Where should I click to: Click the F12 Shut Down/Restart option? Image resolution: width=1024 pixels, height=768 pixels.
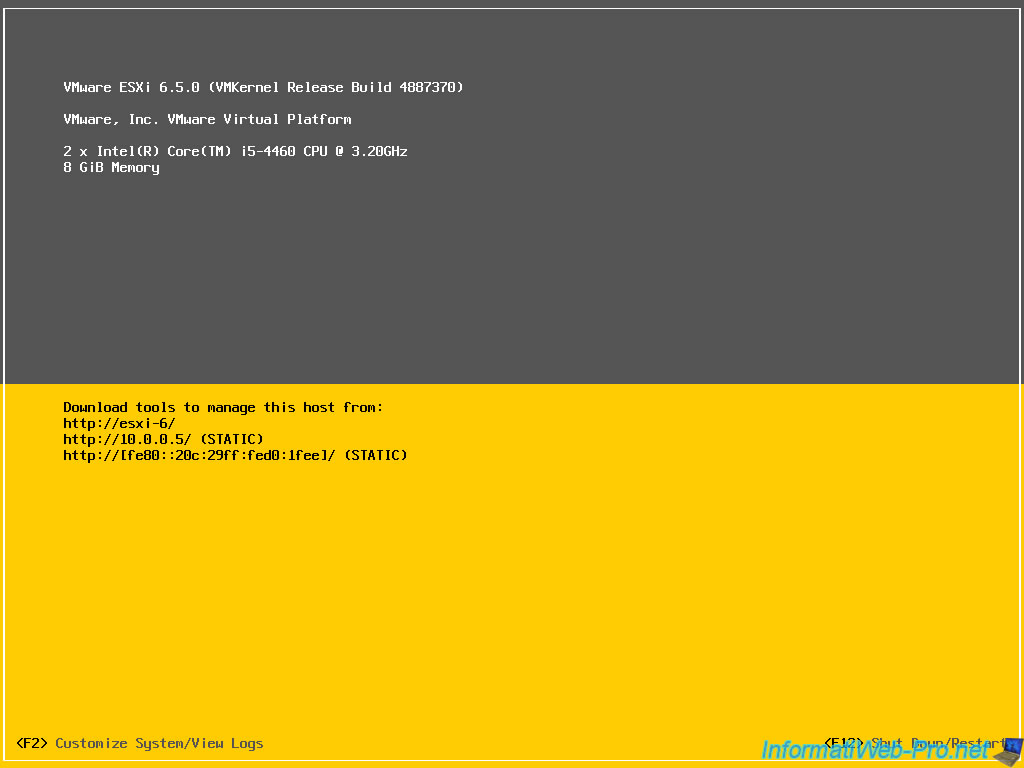point(915,743)
